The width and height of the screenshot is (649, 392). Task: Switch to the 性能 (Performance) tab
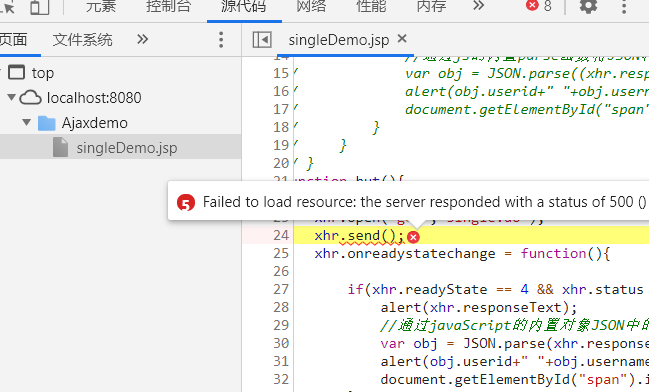tap(371, 6)
